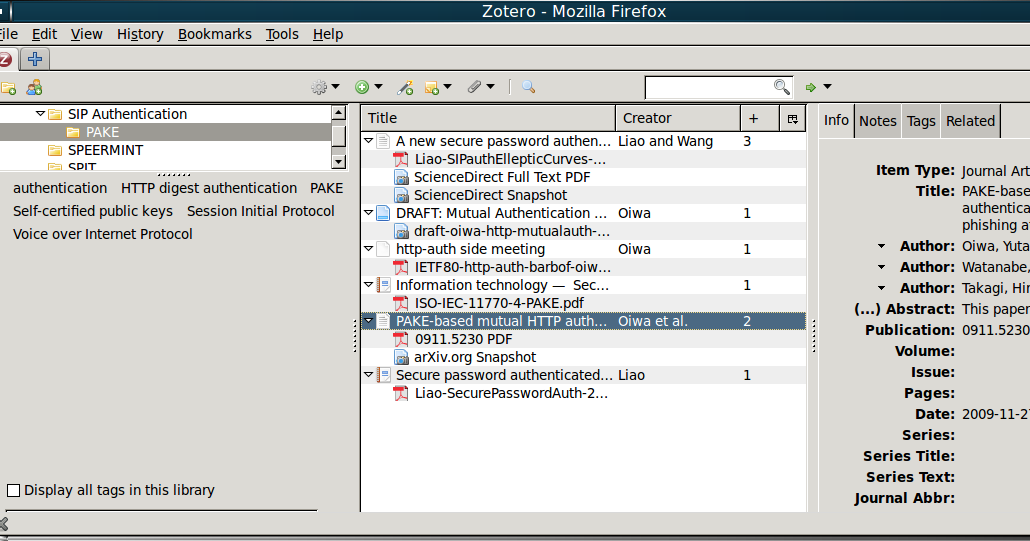
Task: Filter by 'Self-certified public keys' tag
Action: (x=93, y=211)
